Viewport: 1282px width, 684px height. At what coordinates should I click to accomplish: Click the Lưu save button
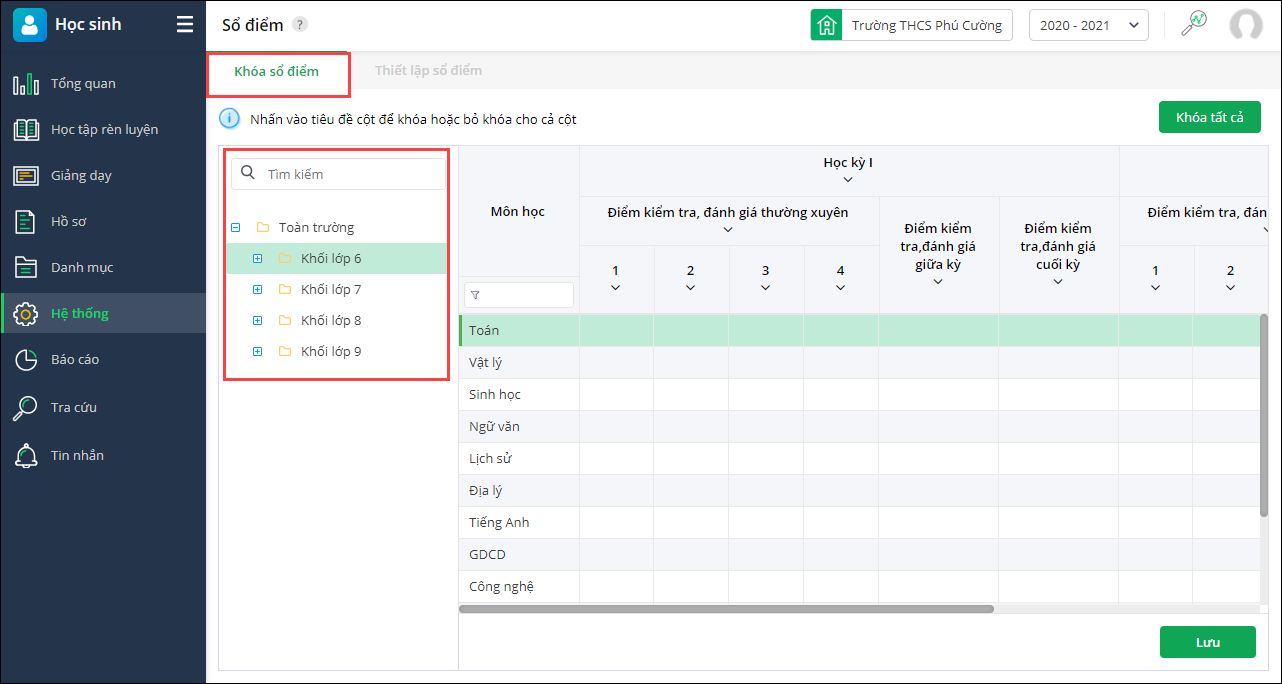1207,642
